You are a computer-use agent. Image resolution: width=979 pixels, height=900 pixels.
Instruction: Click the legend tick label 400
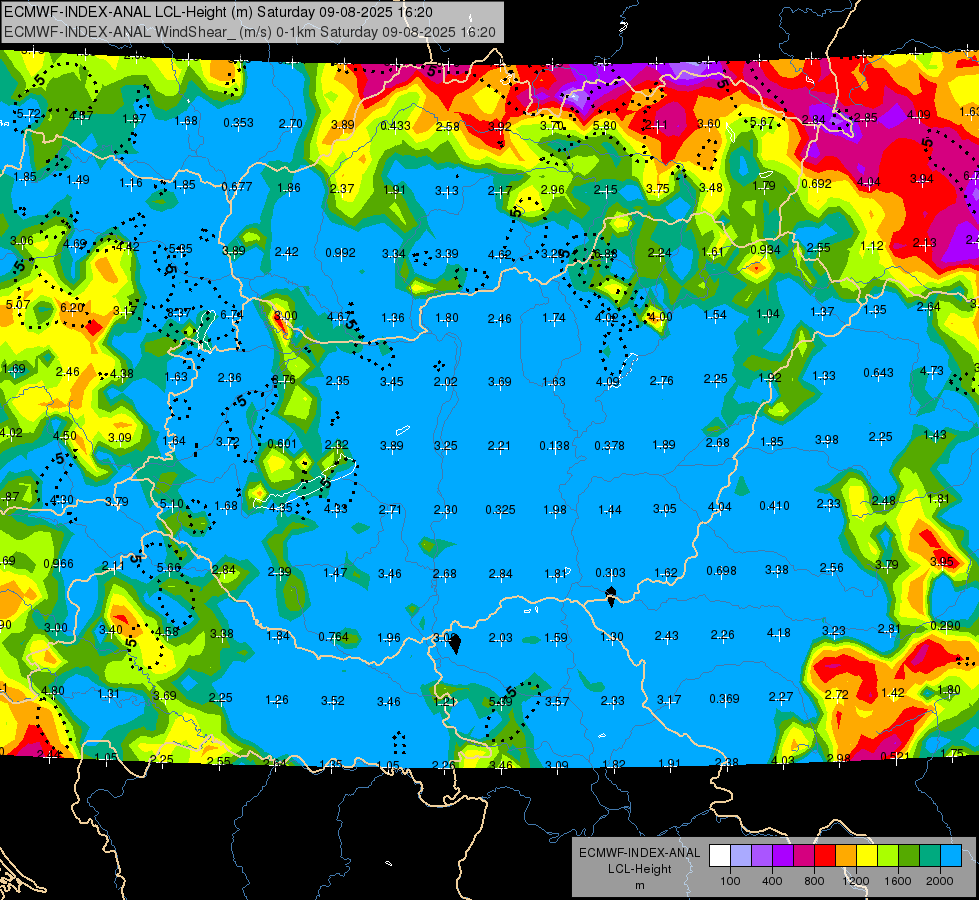(772, 881)
